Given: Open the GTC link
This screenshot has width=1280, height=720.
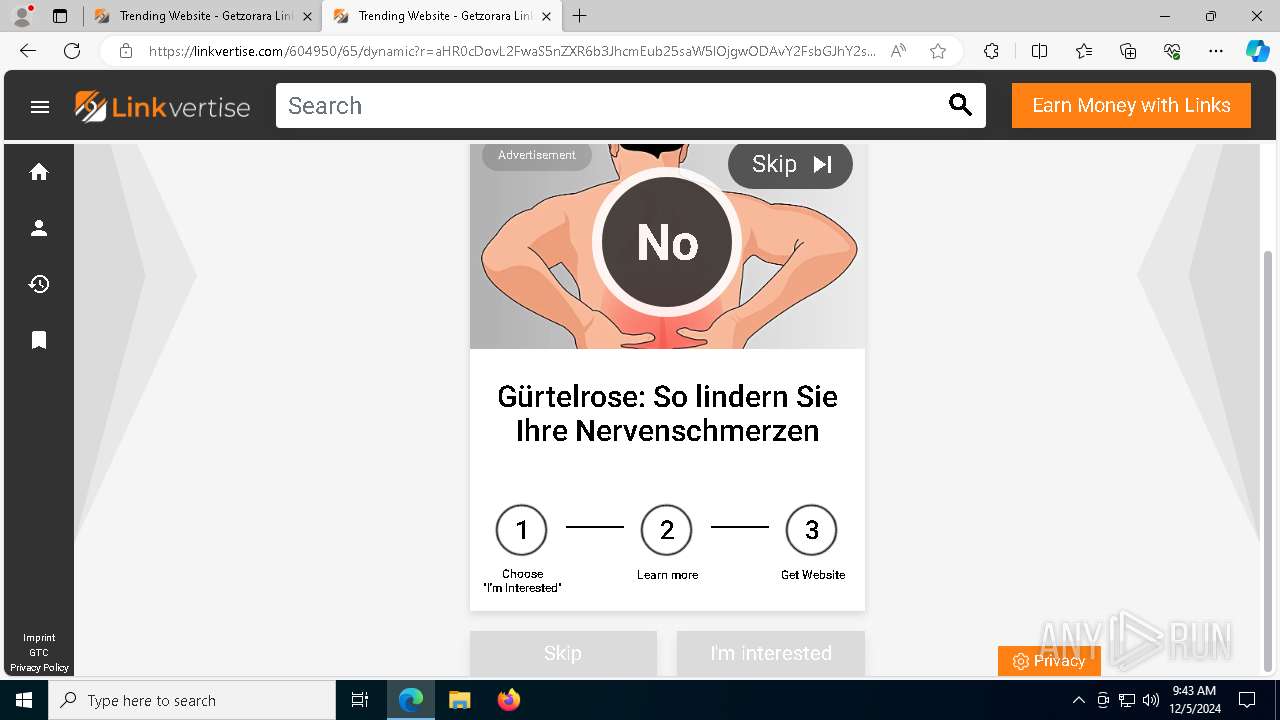Looking at the screenshot, I should pos(39,653).
